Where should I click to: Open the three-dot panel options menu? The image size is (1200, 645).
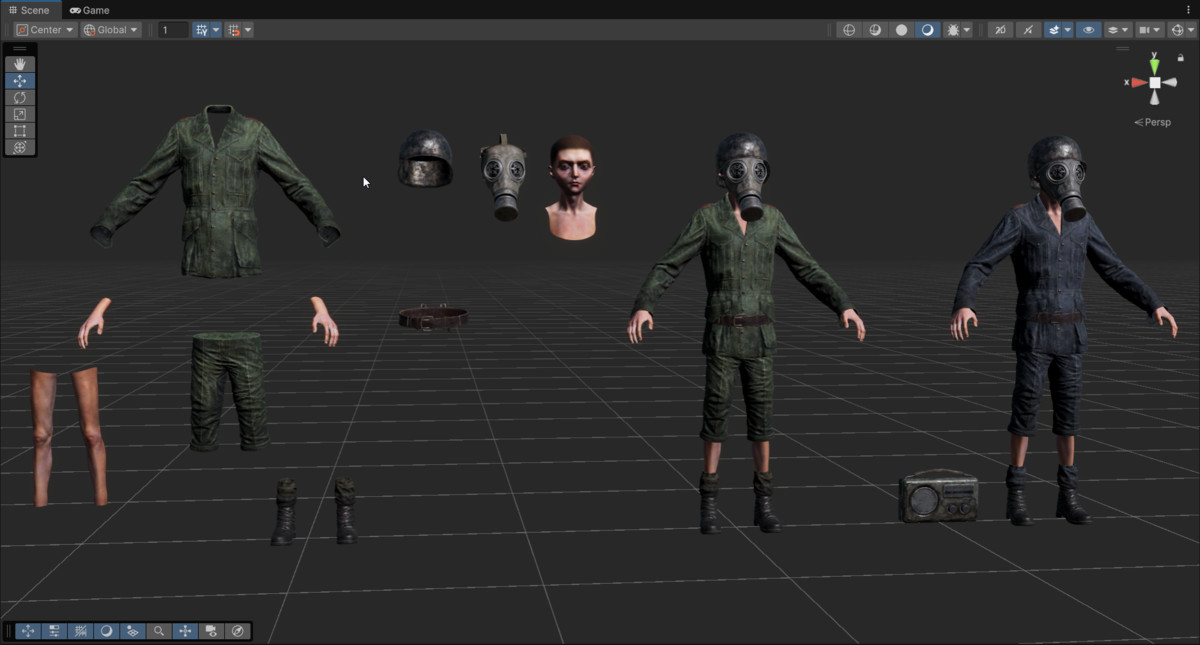point(1189,10)
